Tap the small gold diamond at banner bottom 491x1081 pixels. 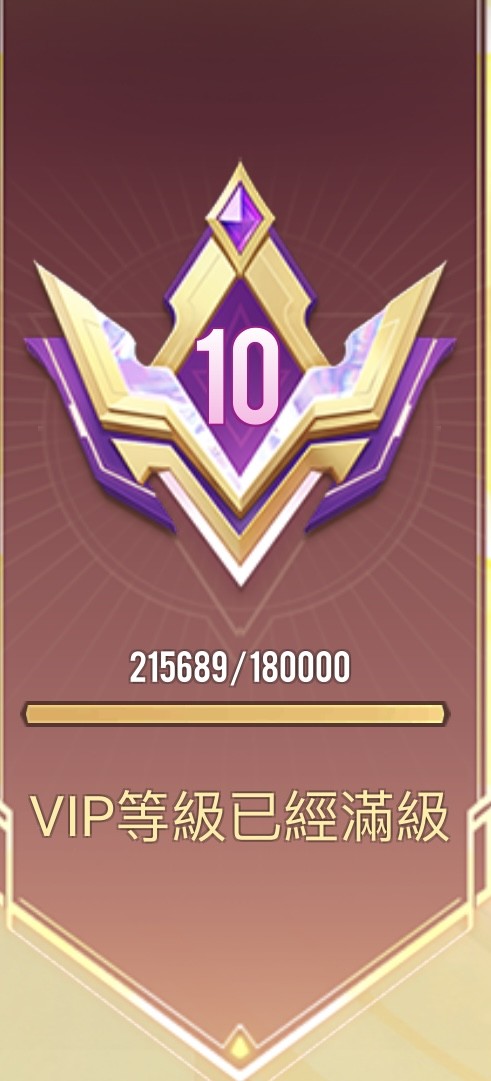240,1047
